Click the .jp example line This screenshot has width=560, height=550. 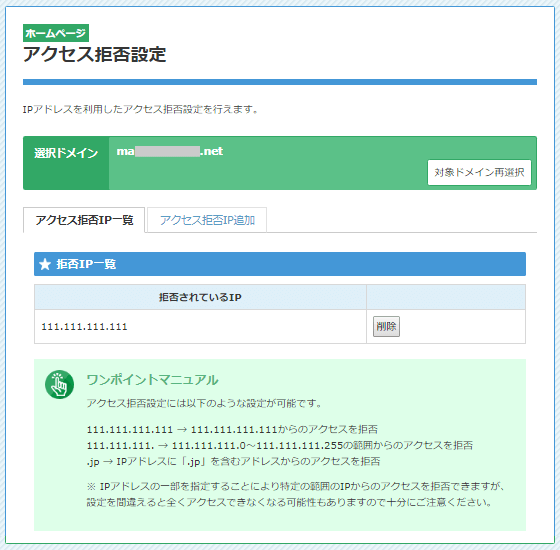233,461
